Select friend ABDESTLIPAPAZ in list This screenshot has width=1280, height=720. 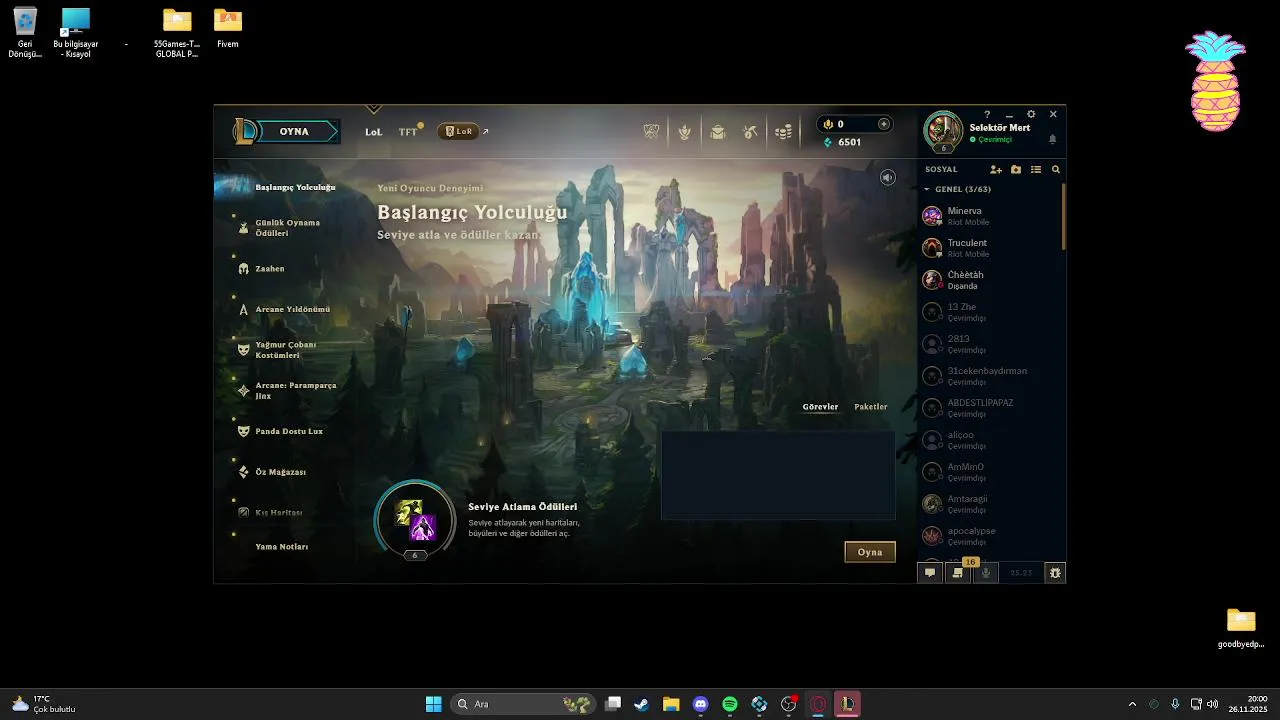pos(990,408)
